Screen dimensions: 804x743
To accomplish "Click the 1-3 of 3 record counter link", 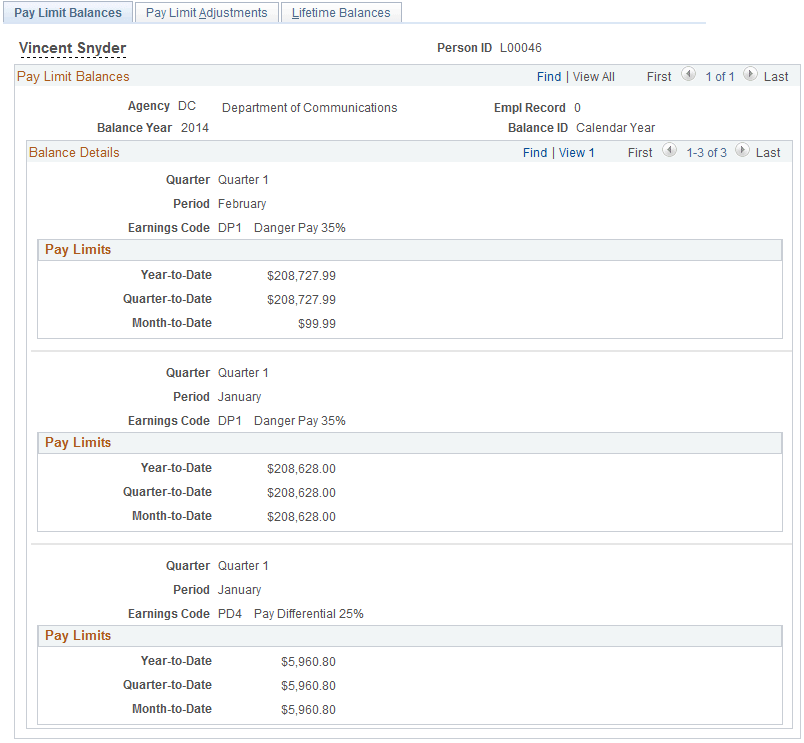I will pyautogui.click(x=707, y=152).
